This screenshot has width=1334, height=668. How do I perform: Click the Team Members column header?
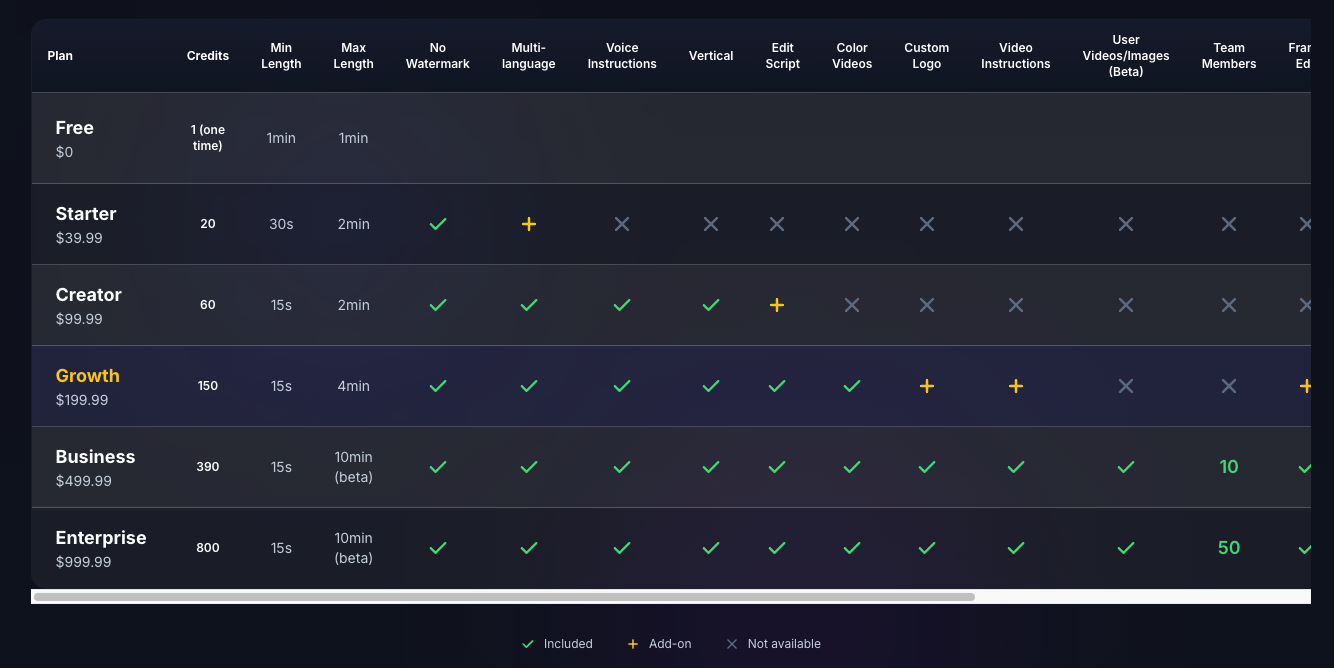coord(1229,56)
